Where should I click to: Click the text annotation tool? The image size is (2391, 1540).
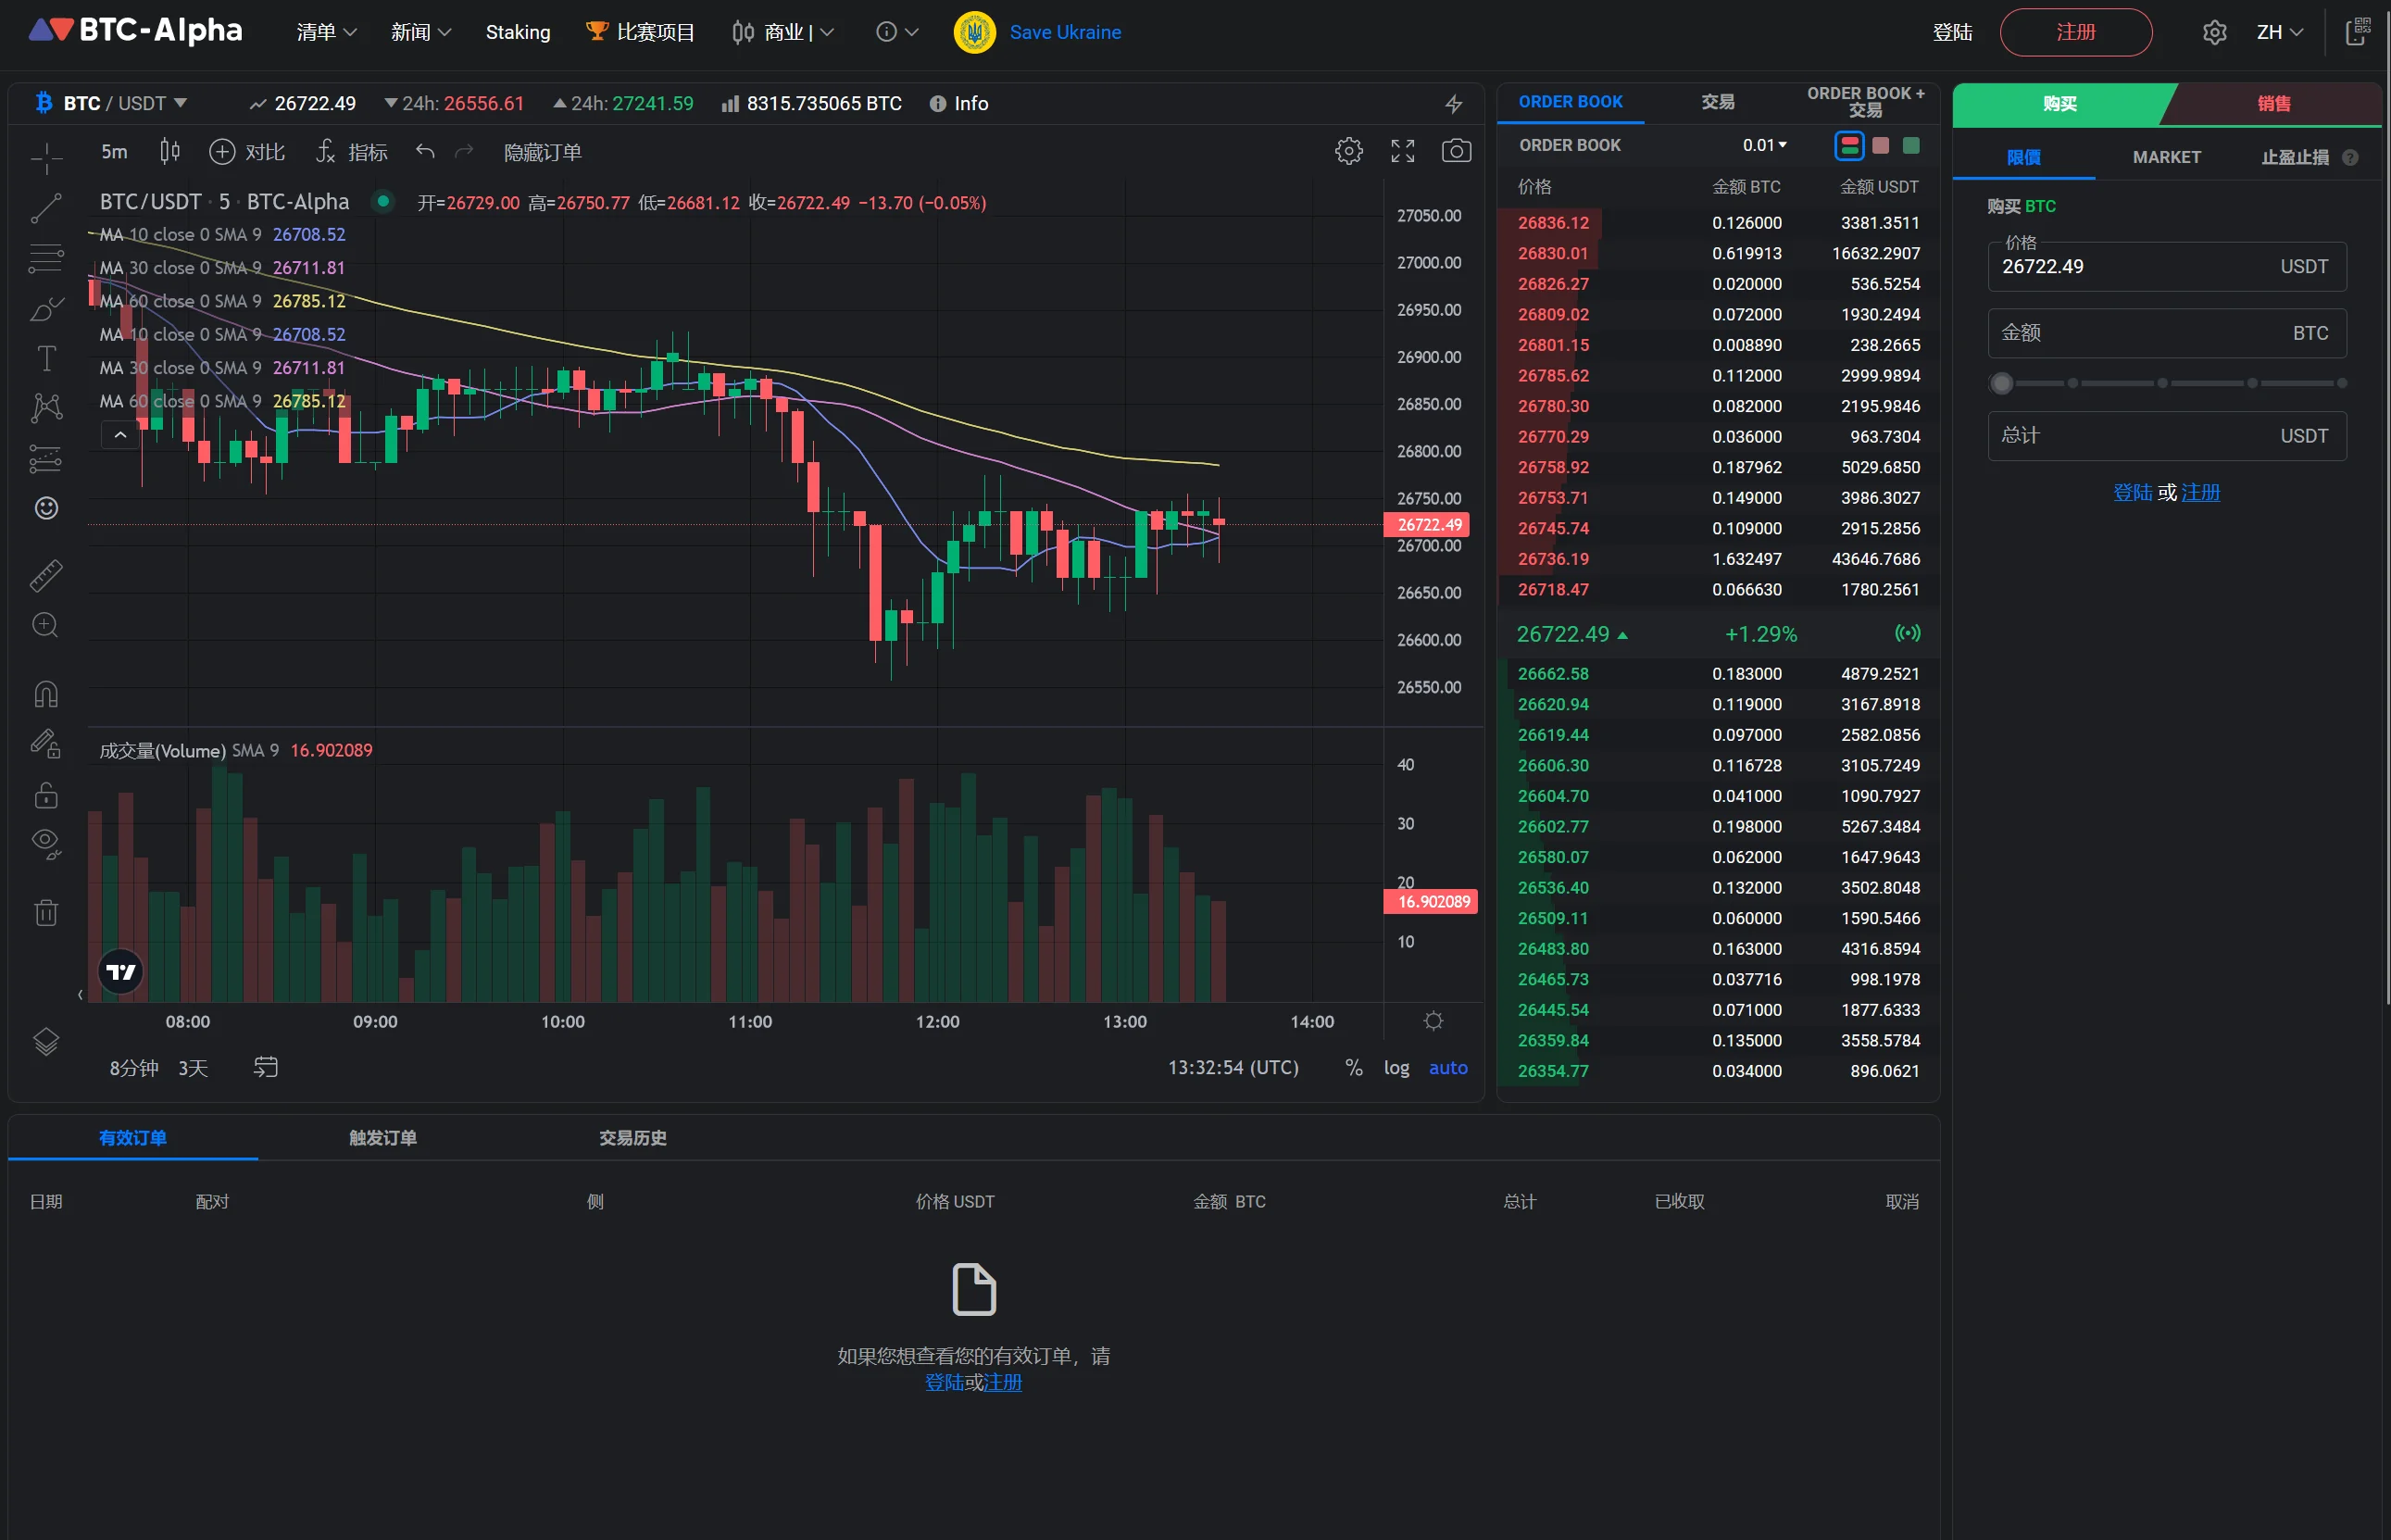tap(46, 358)
